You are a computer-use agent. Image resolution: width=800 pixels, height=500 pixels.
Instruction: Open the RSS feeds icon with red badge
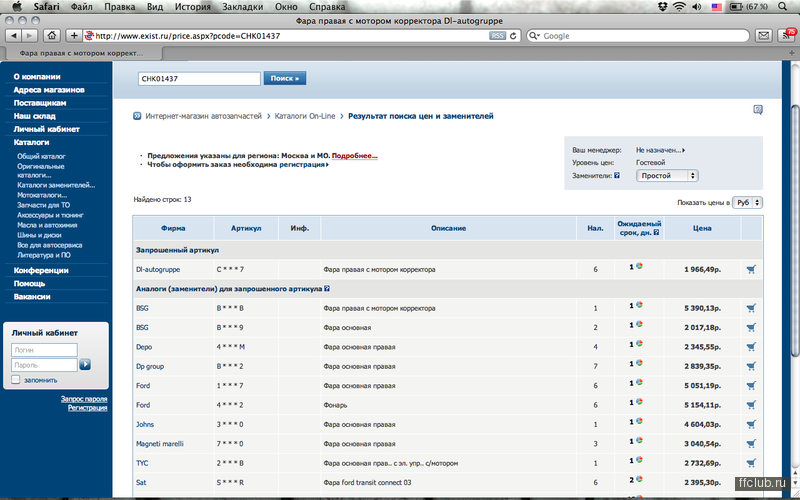tap(786, 35)
